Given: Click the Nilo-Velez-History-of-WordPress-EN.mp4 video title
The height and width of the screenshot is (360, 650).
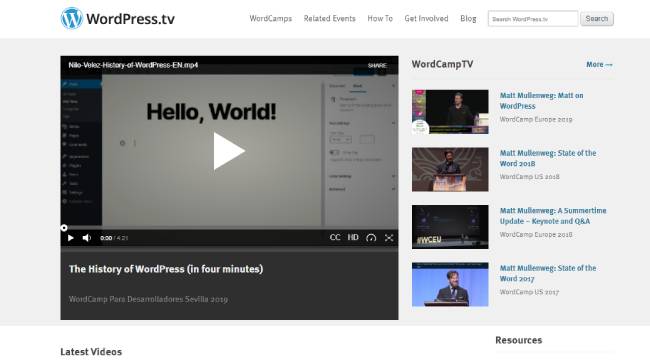Looking at the screenshot, I should click(133, 65).
